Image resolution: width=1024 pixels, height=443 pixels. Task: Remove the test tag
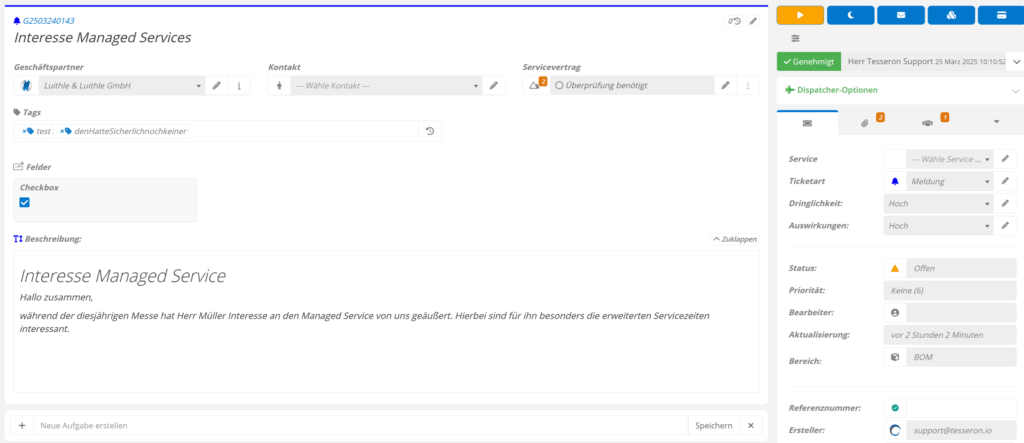(x=24, y=131)
